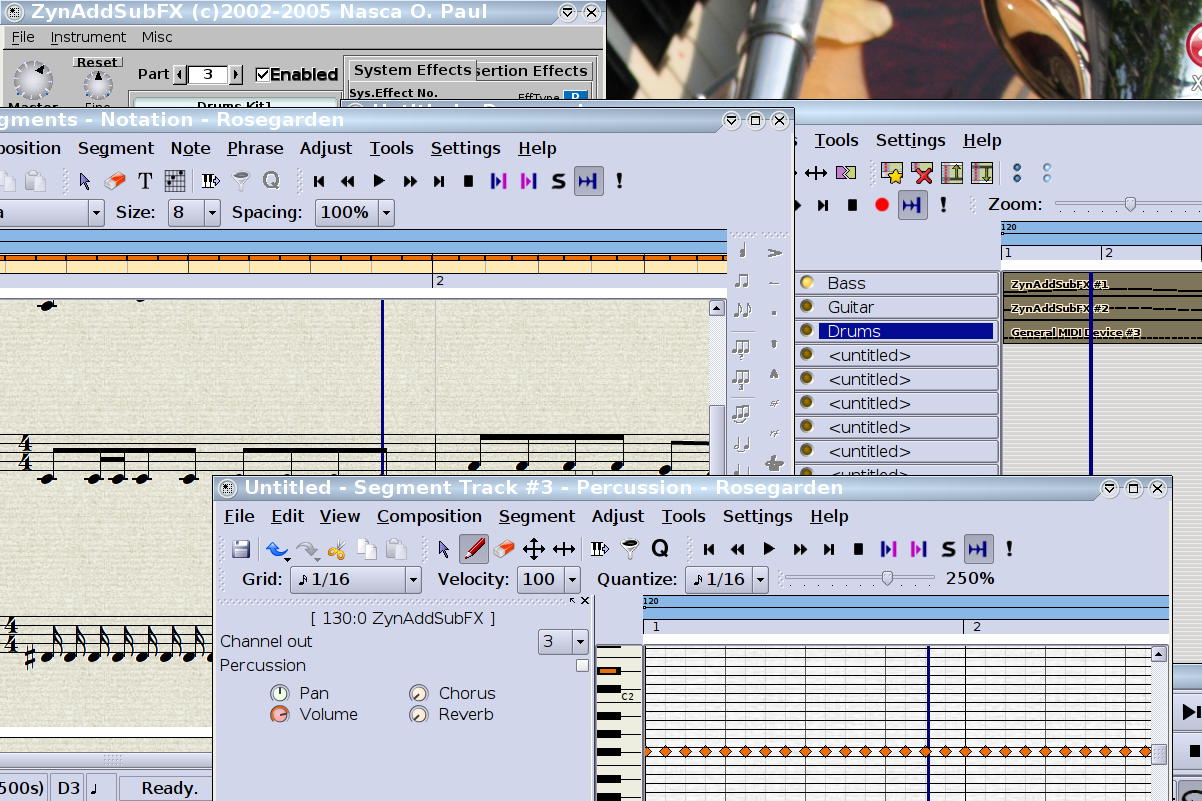1202x801 pixels.
Task: Click the Quantize Q icon in Notation window
Action: point(271,181)
